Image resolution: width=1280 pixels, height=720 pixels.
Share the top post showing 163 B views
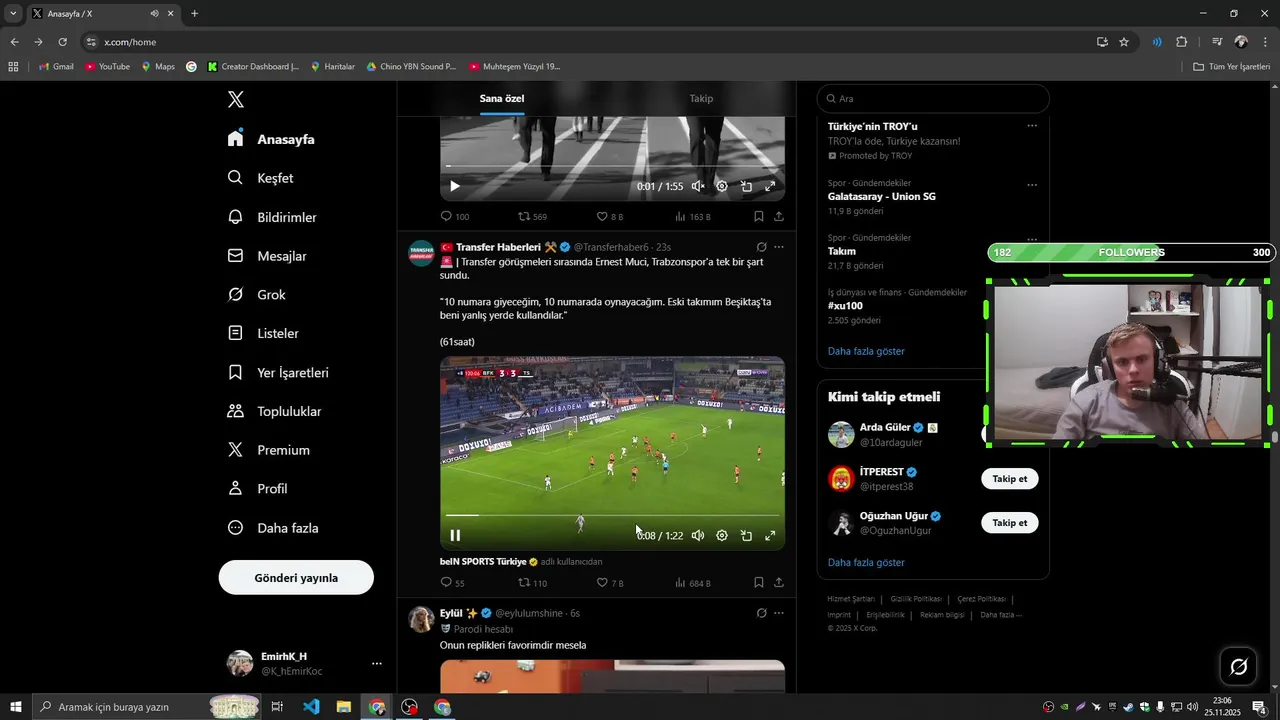tap(778, 216)
